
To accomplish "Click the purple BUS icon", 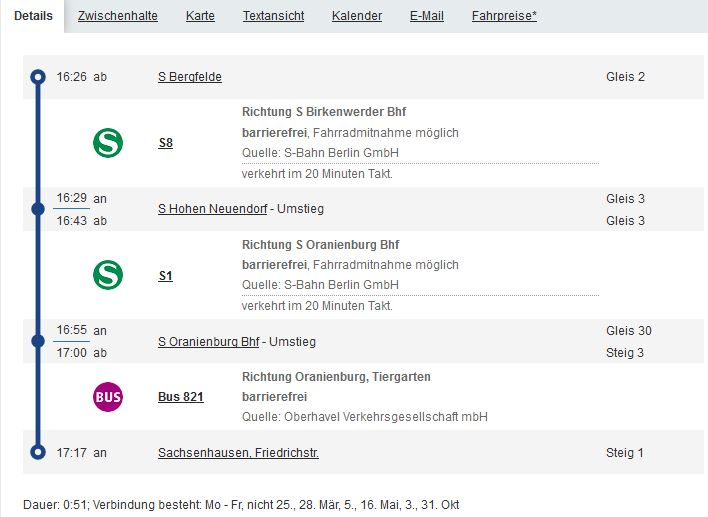I will click(108, 397).
